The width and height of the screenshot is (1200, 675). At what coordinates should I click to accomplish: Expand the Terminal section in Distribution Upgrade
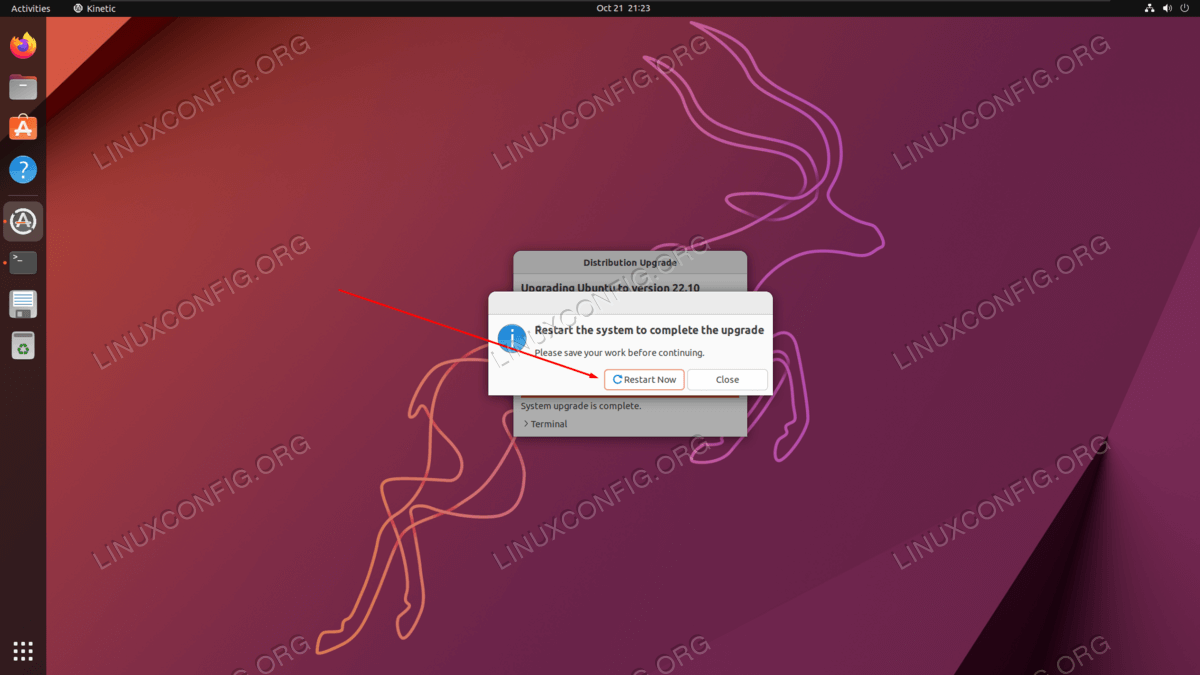(x=545, y=424)
